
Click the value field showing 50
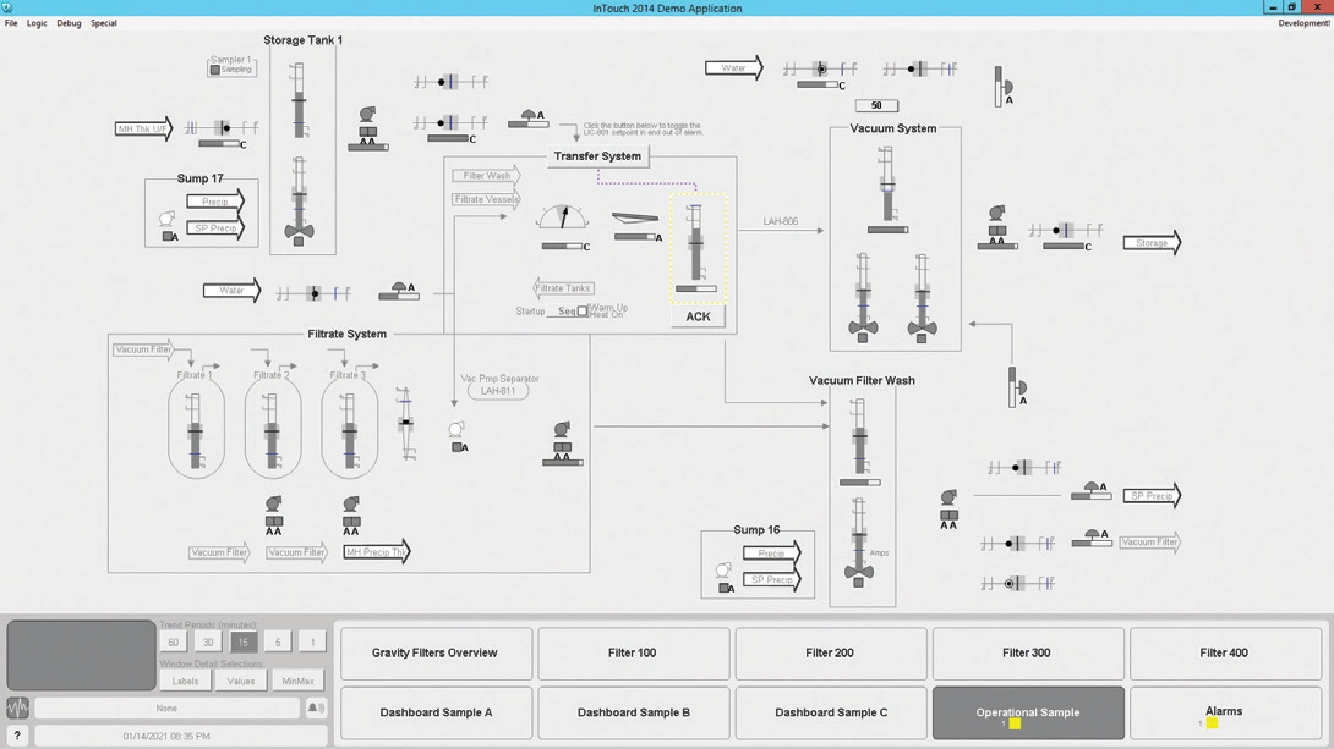point(877,105)
